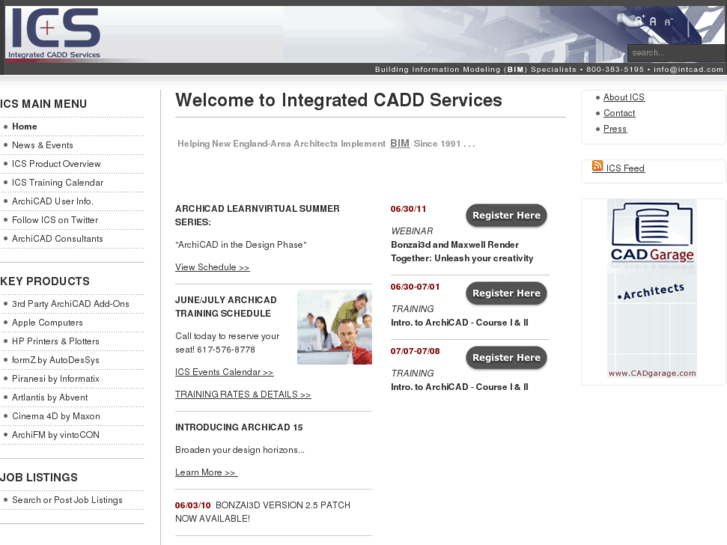Image resolution: width=727 pixels, height=545 pixels.
Task: Click the training classroom photo
Action: click(x=334, y=327)
